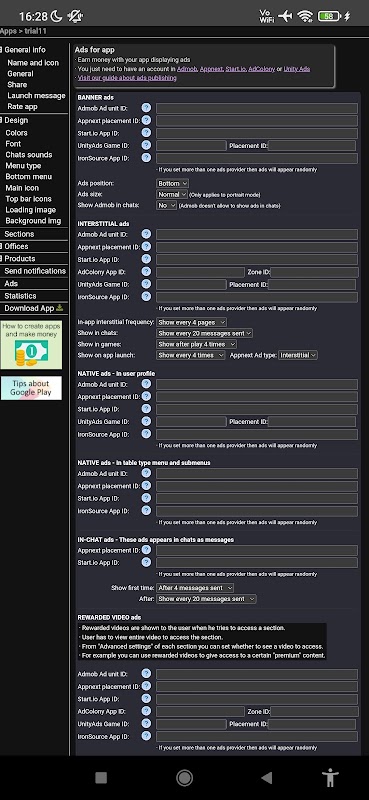The width and height of the screenshot is (369, 800).
Task: Open In-chat After frequency dropdown
Action: tap(206, 598)
